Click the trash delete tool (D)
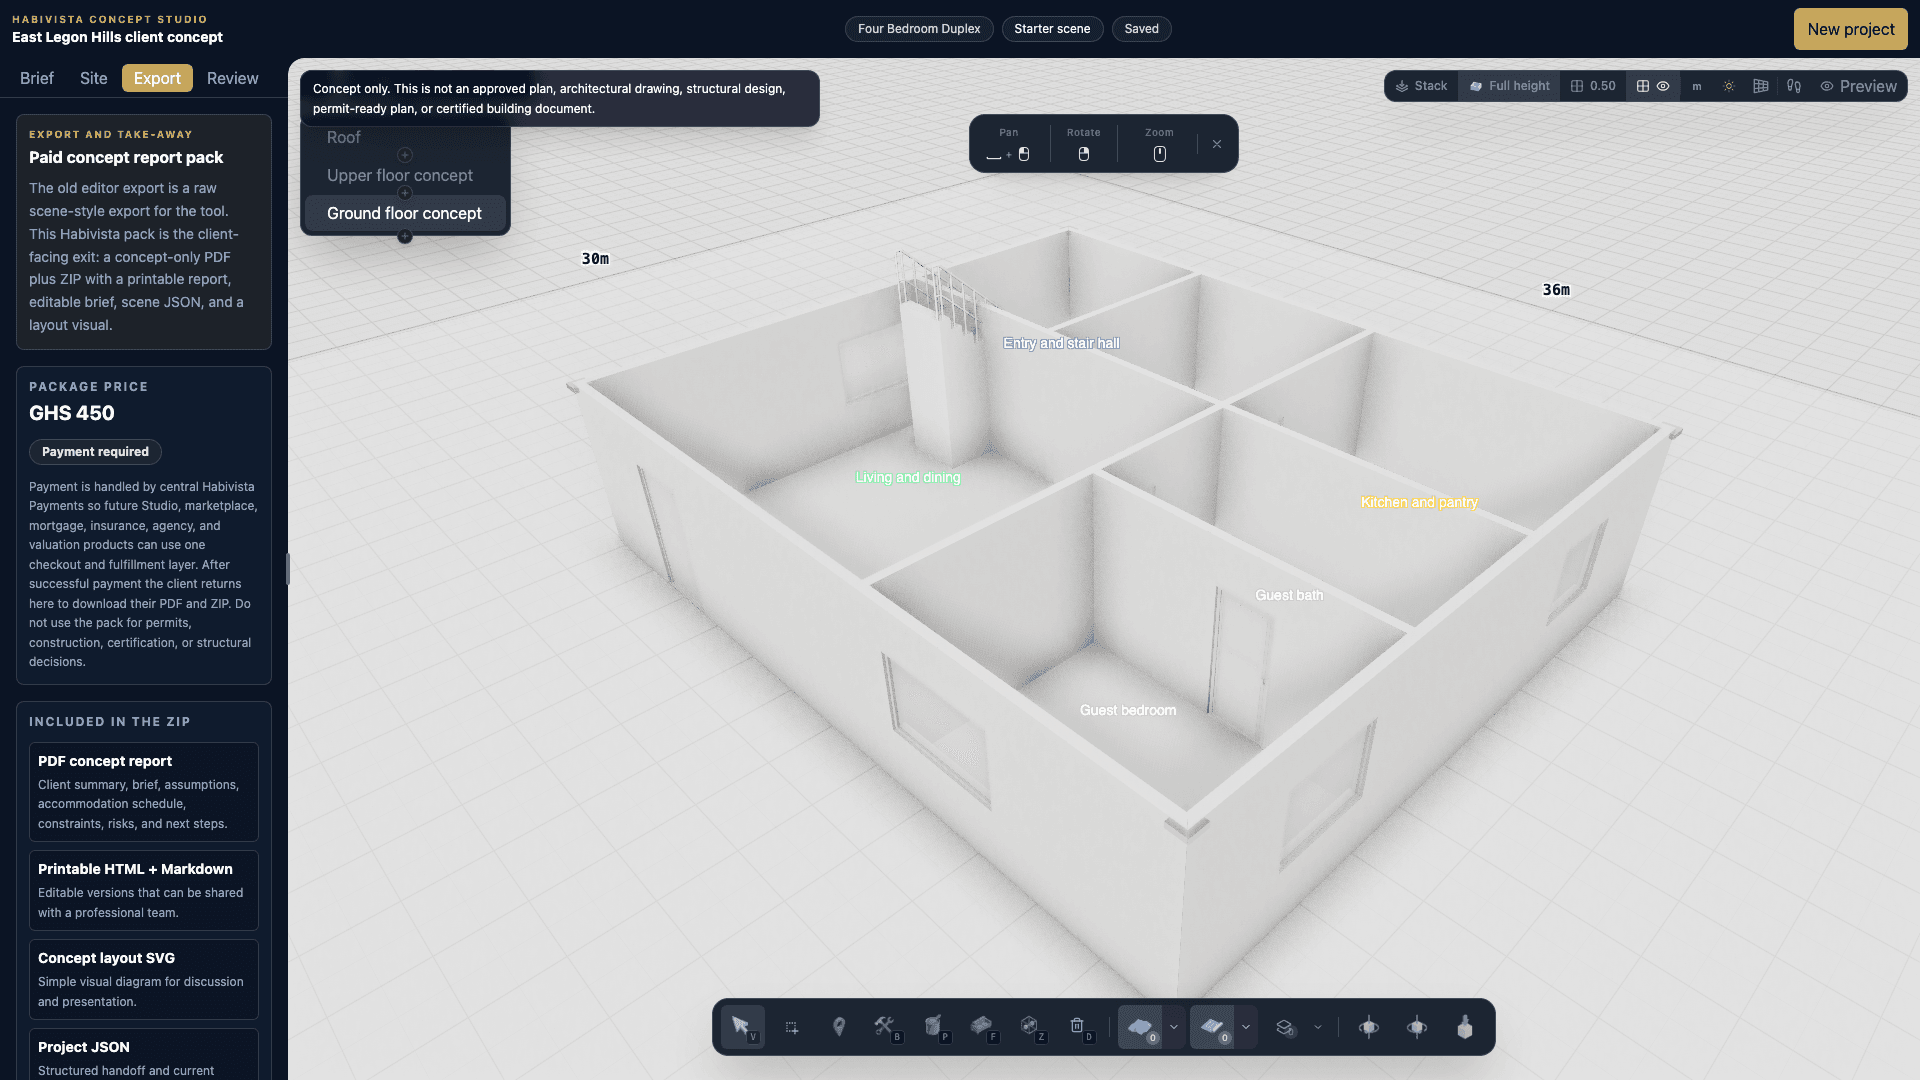 (1078, 1027)
